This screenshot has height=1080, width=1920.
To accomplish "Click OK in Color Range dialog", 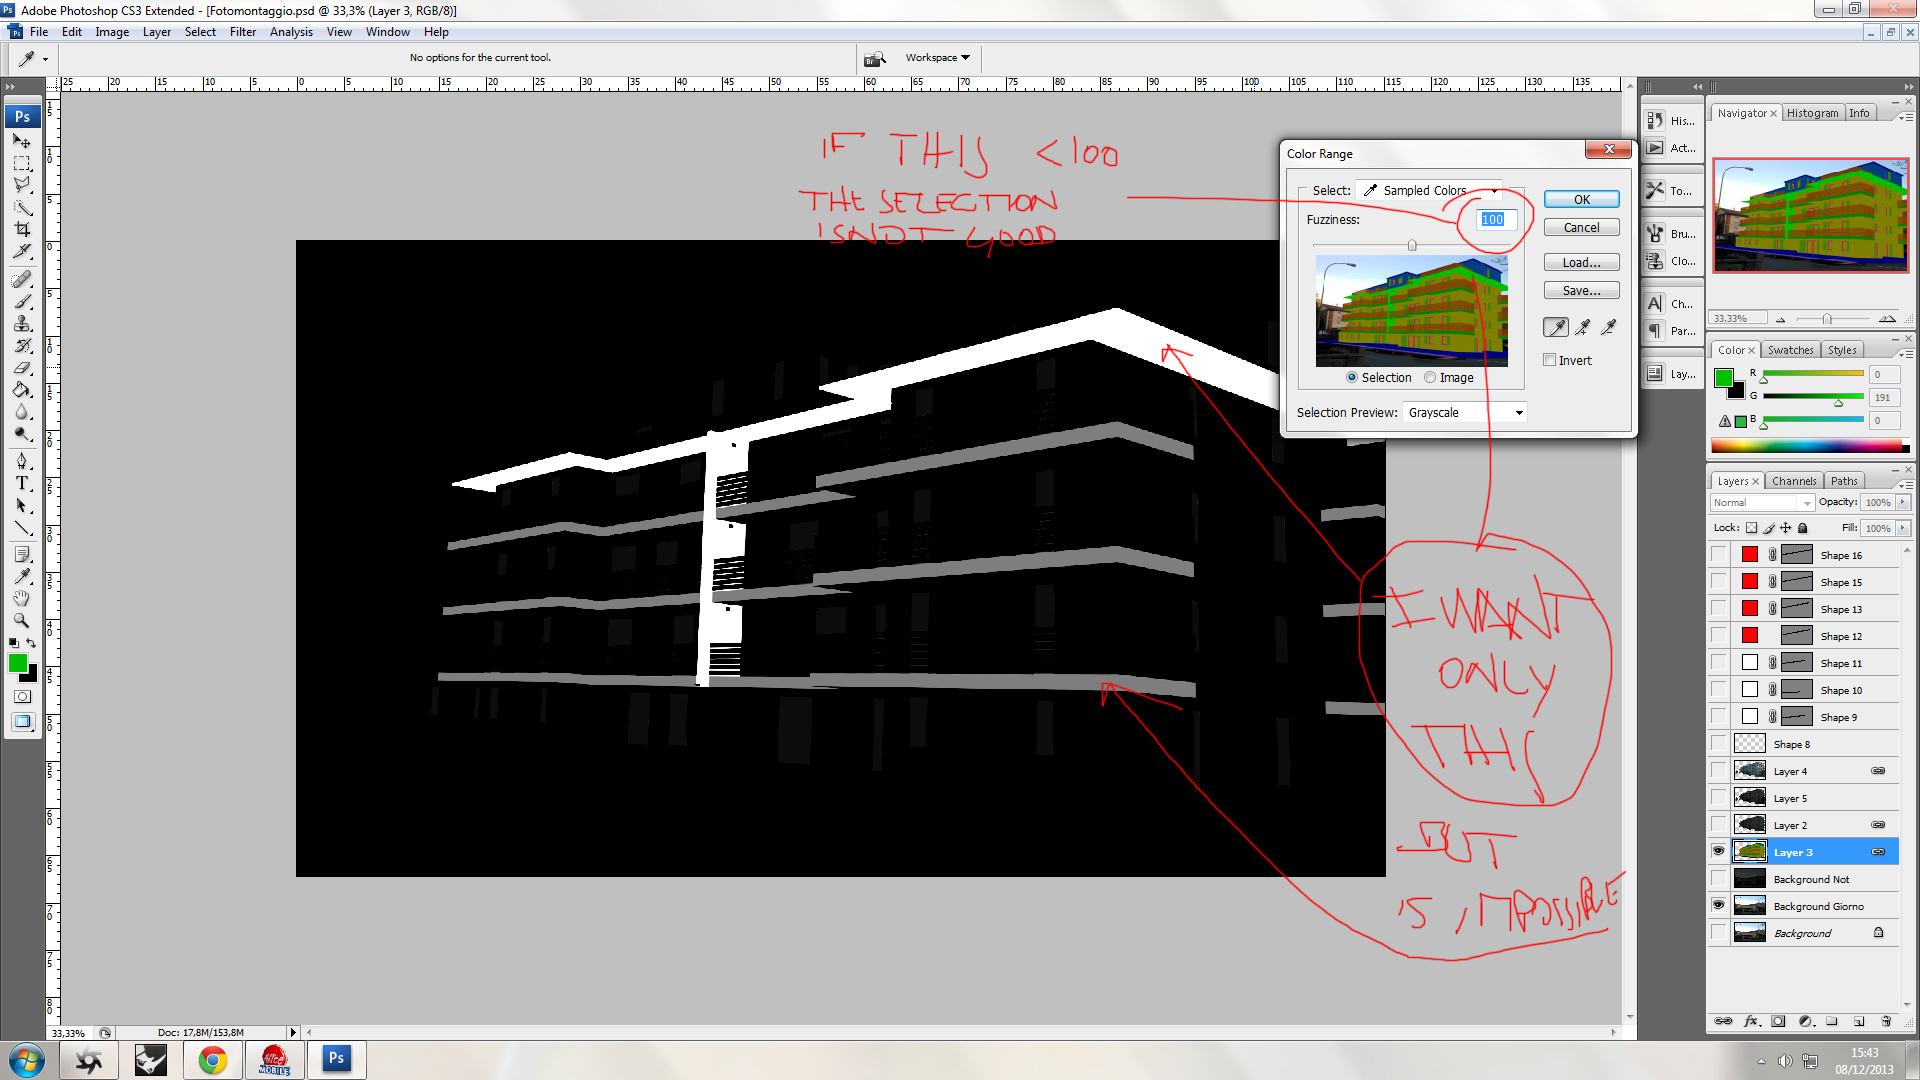I will (x=1581, y=199).
